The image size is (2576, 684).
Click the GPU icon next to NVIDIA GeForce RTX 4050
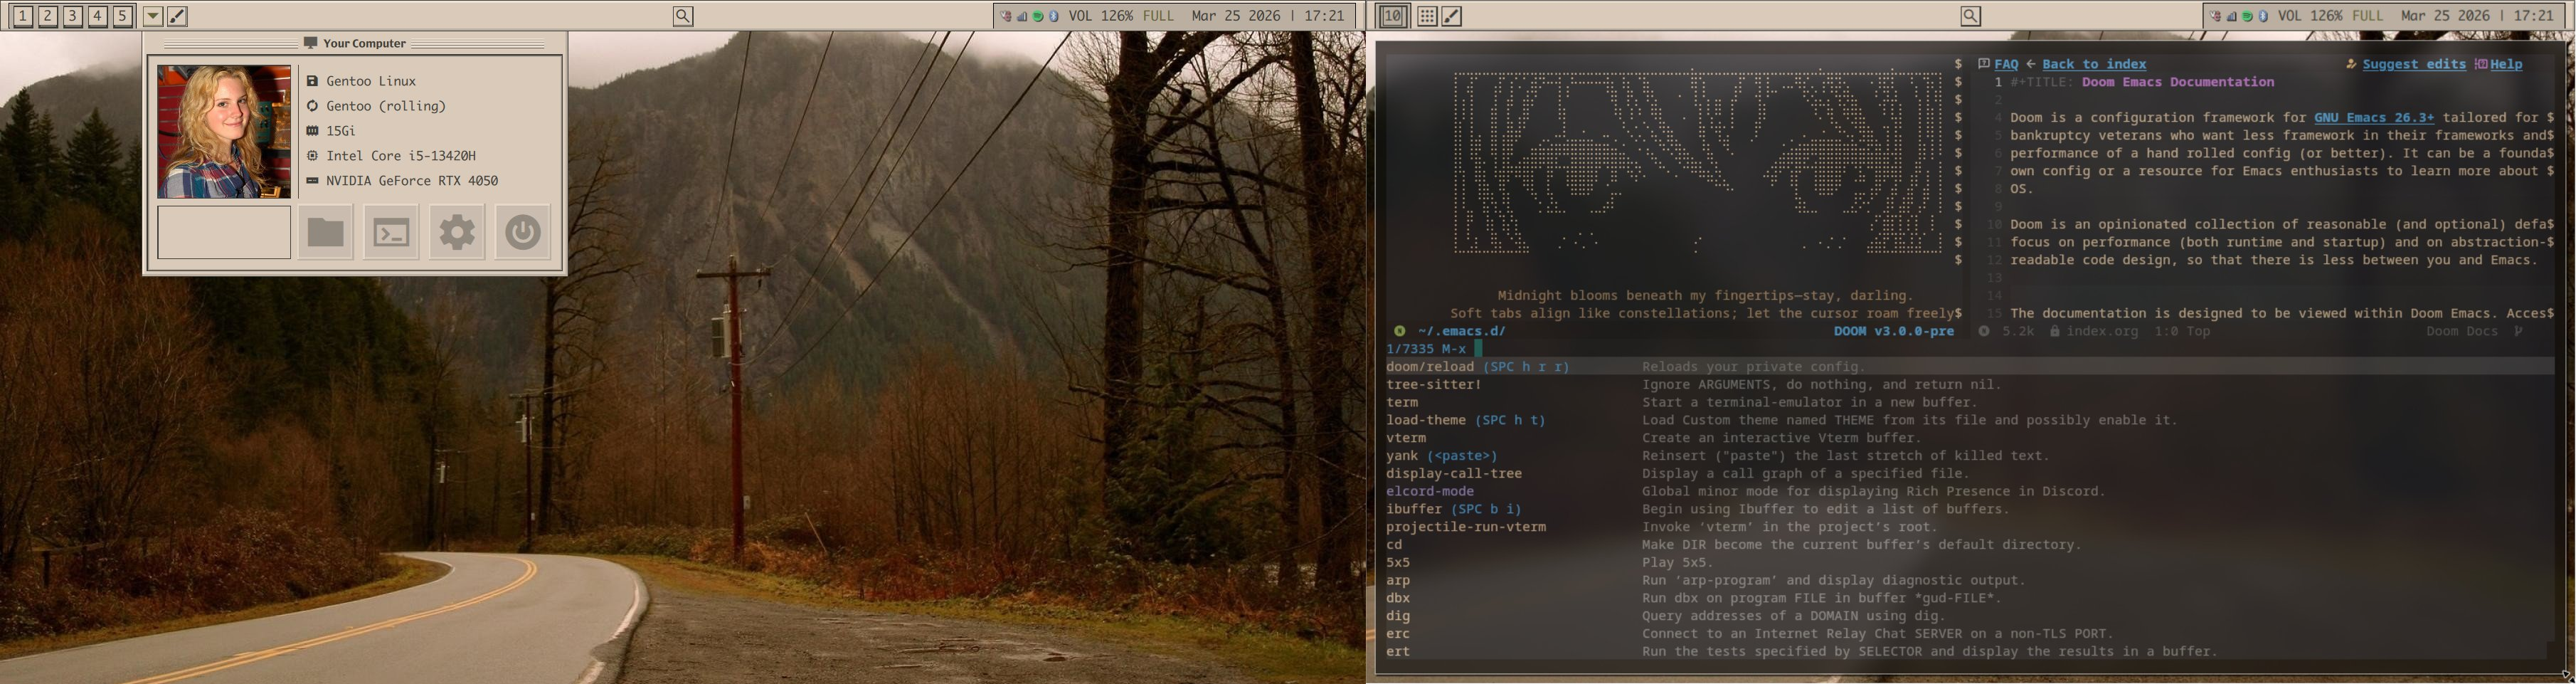click(x=312, y=181)
